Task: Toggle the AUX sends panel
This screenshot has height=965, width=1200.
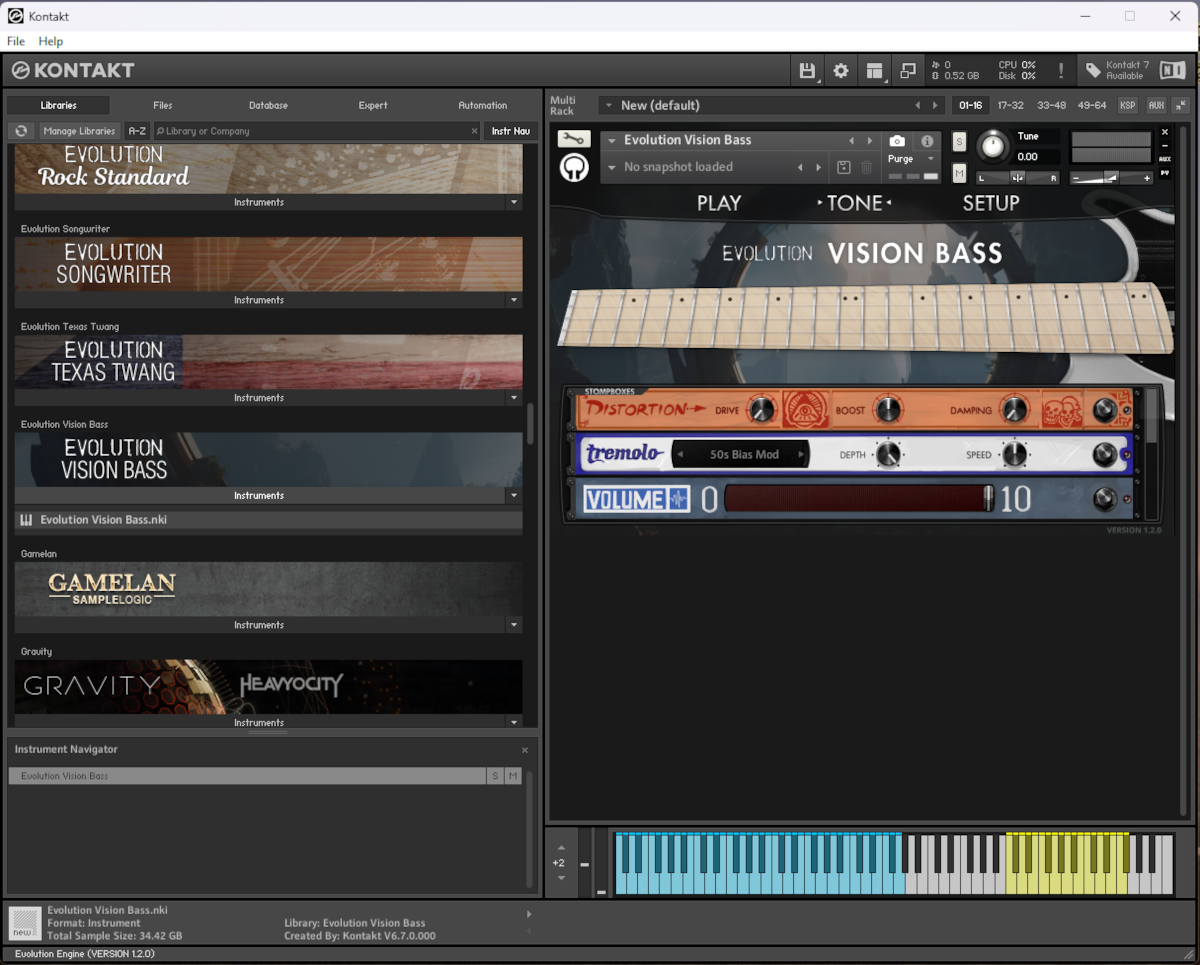Action: (1156, 105)
